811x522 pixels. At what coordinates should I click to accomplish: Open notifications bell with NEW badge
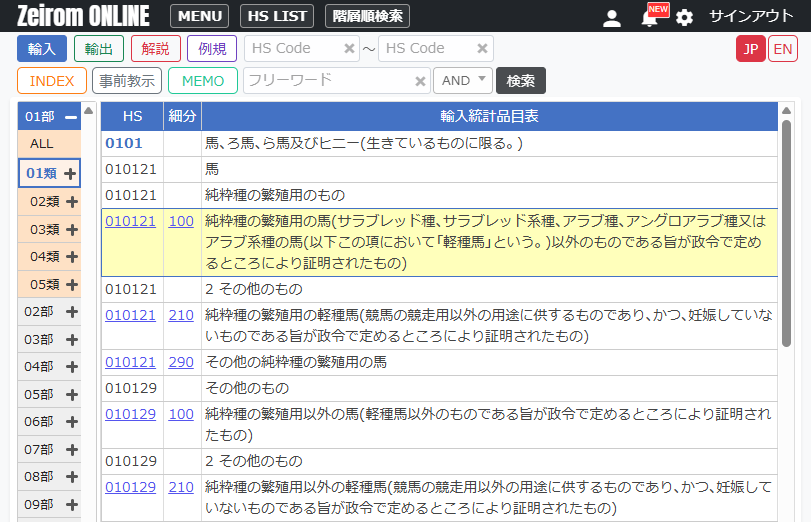point(654,16)
